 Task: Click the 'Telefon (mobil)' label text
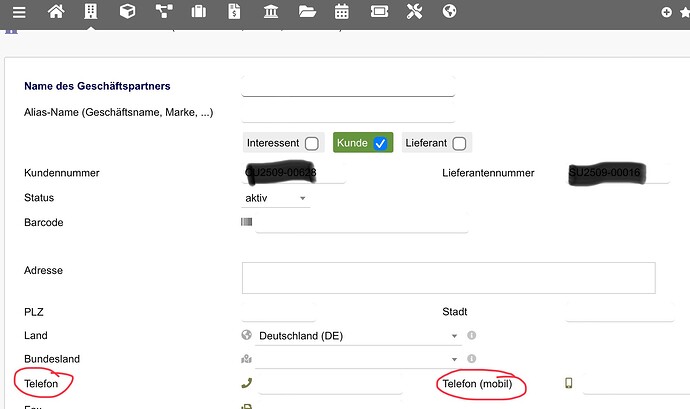477,384
